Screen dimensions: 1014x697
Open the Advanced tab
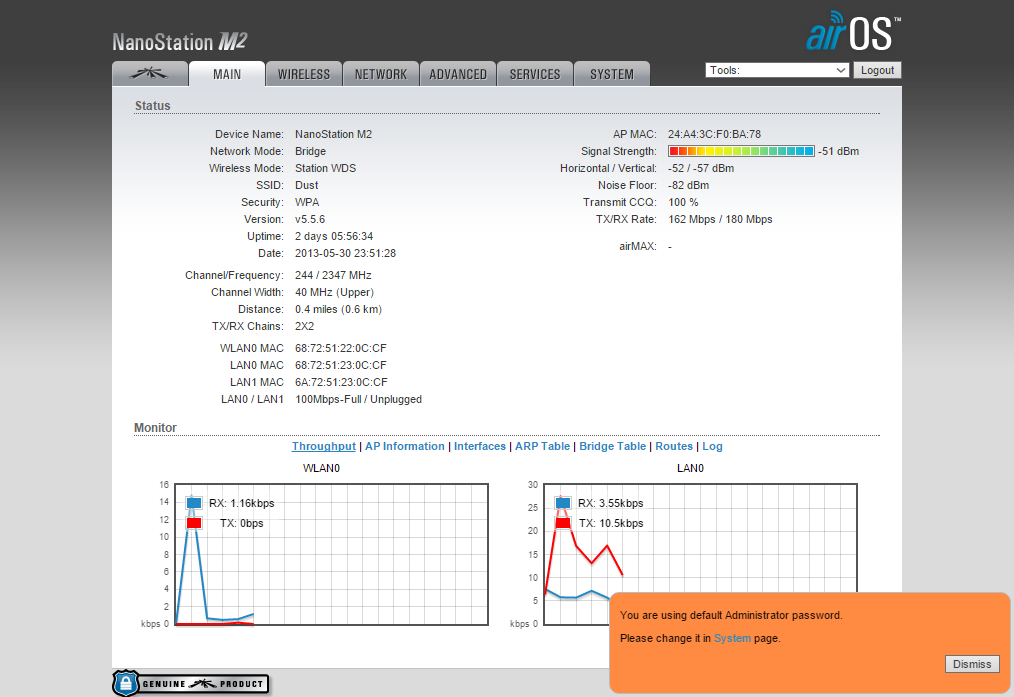458,74
